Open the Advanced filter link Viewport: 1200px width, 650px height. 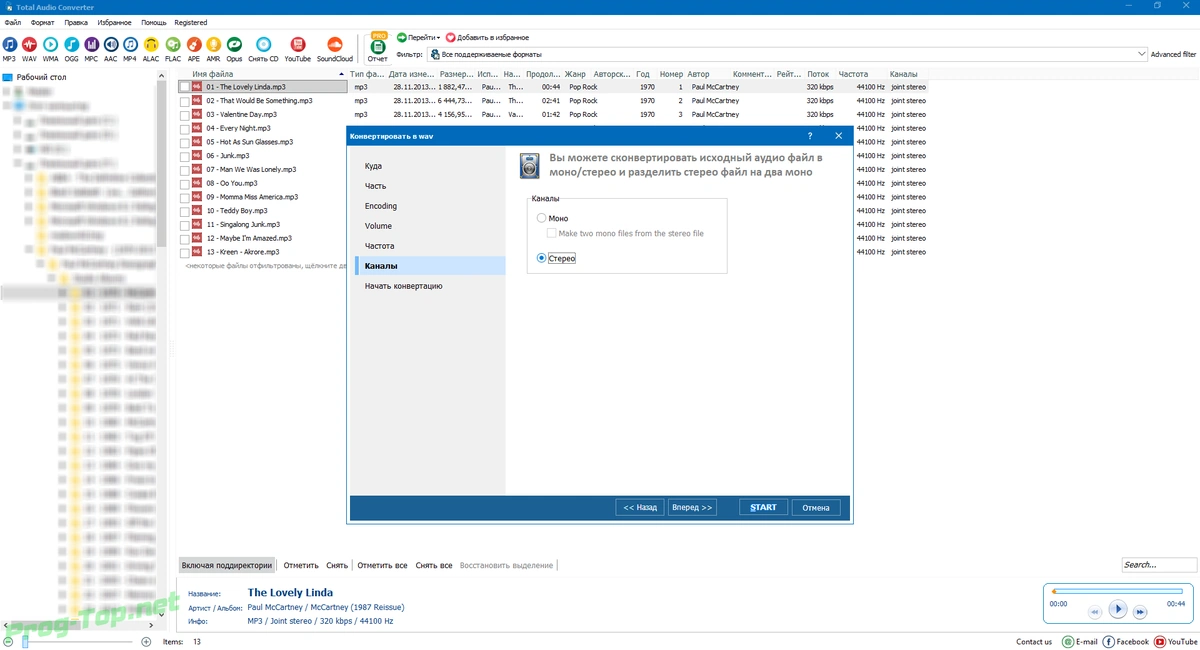point(1173,54)
